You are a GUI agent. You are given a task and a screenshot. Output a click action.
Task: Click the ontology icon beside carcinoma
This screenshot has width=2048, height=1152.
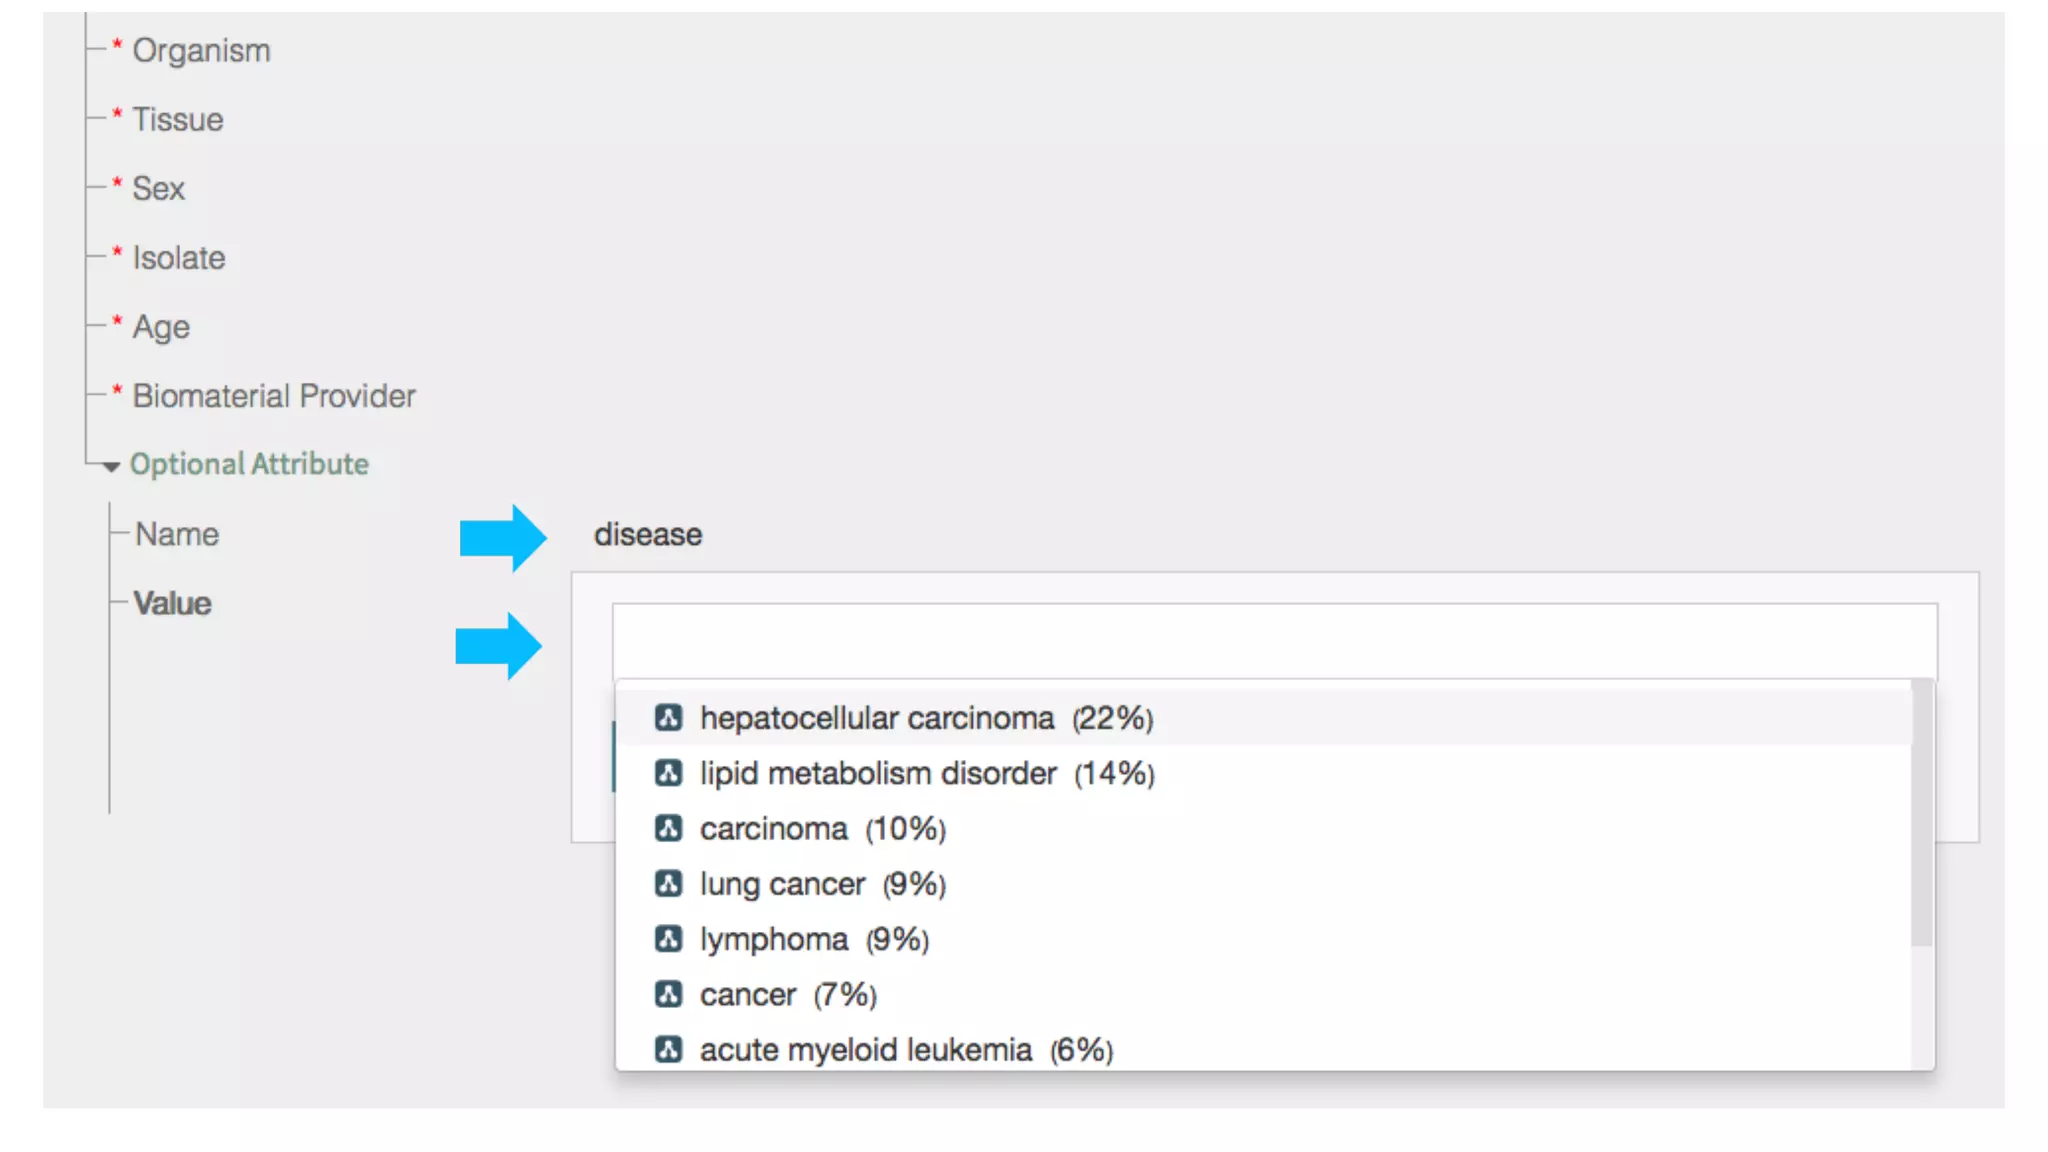[668, 829]
